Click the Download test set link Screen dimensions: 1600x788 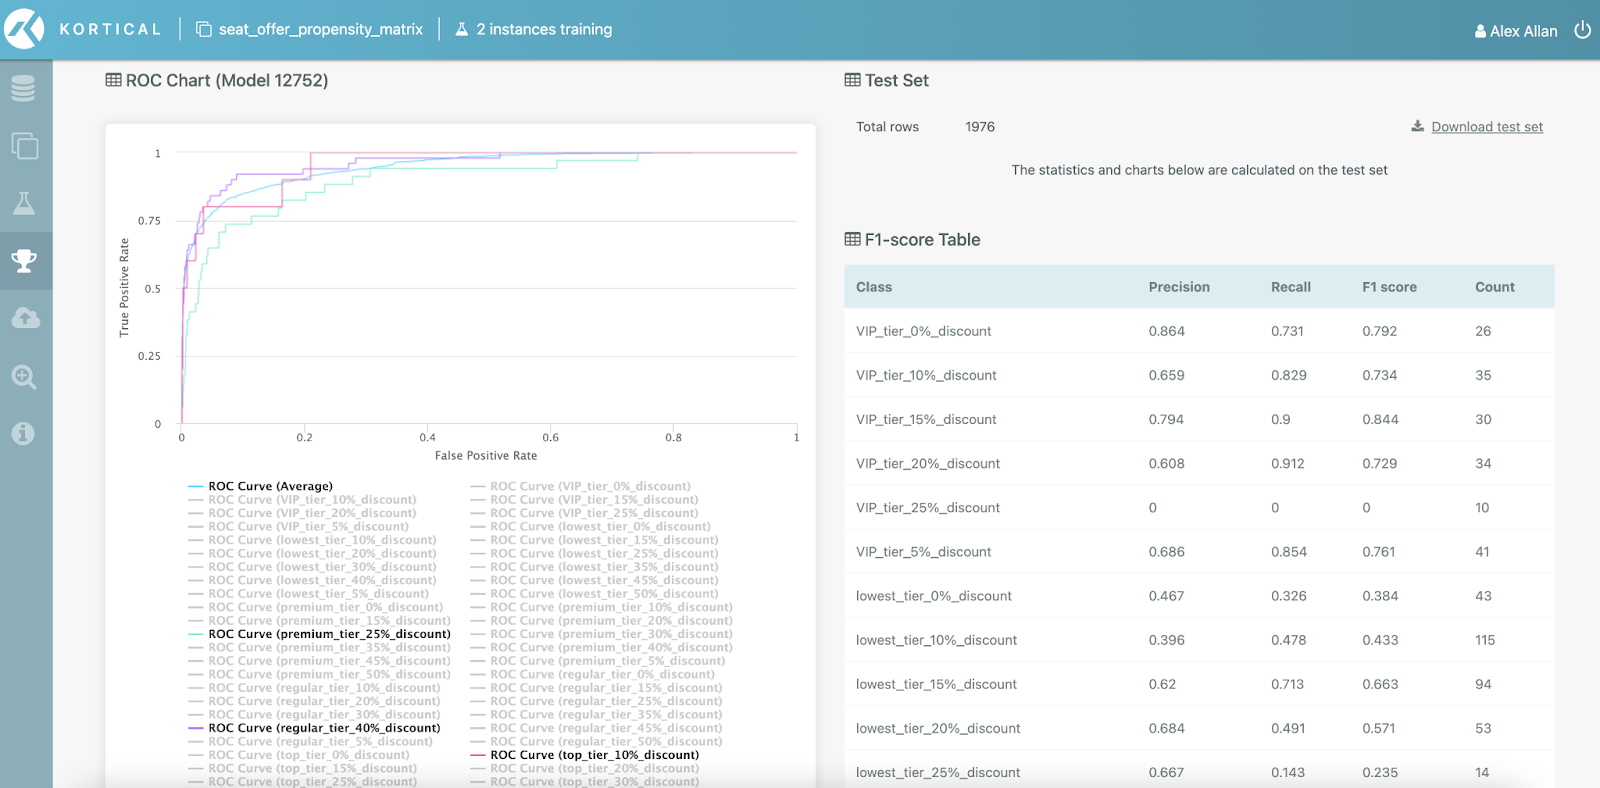1486,127
